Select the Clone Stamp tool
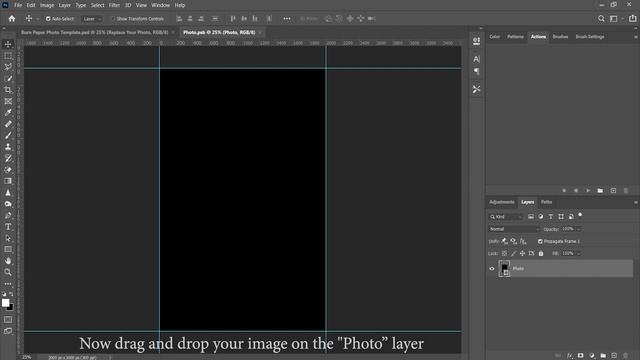 coord(8,147)
